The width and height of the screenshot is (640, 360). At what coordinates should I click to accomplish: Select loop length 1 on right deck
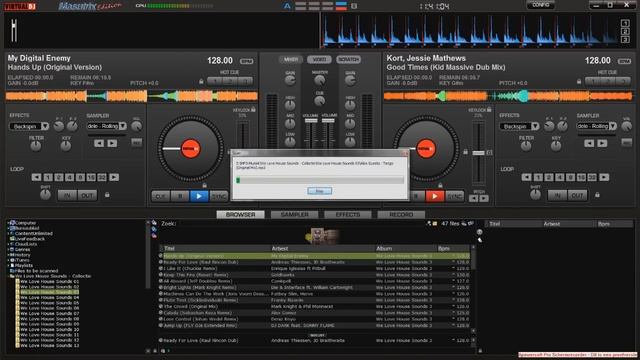(538, 177)
